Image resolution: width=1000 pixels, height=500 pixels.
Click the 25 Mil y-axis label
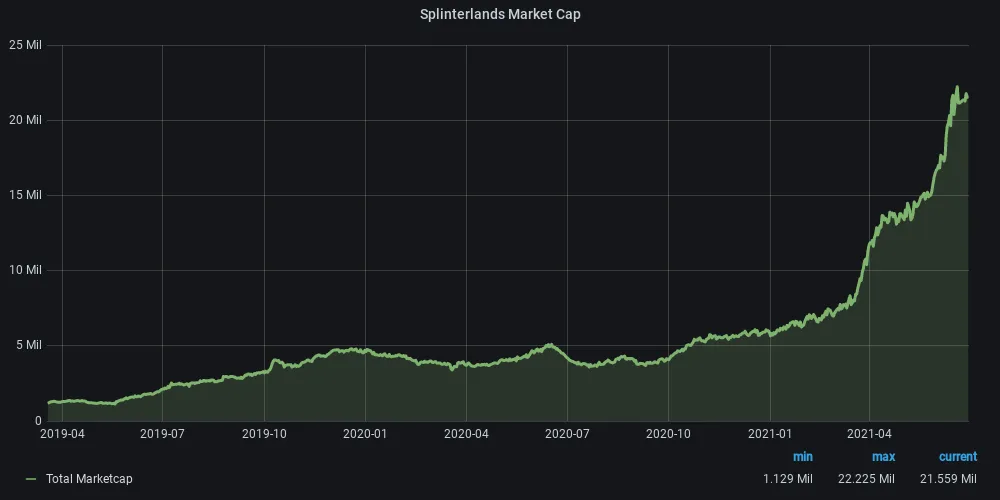25,45
